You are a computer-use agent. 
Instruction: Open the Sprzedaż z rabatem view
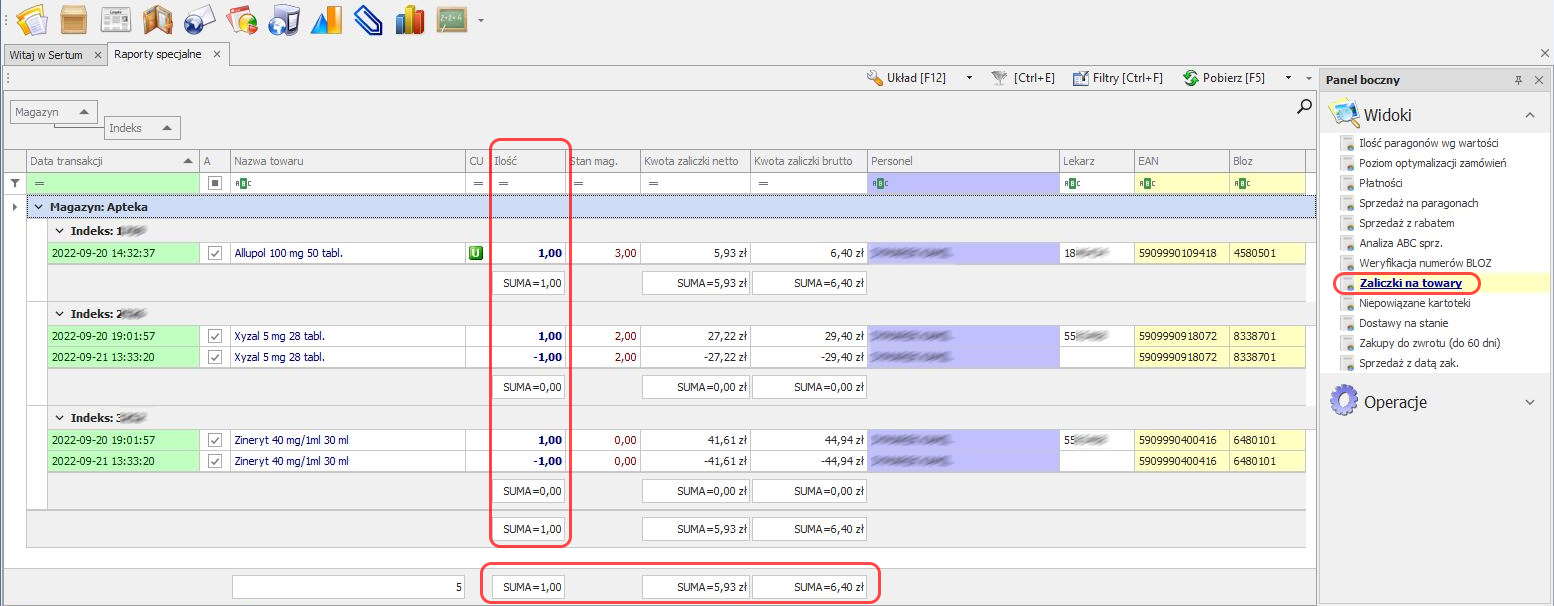coord(1406,223)
